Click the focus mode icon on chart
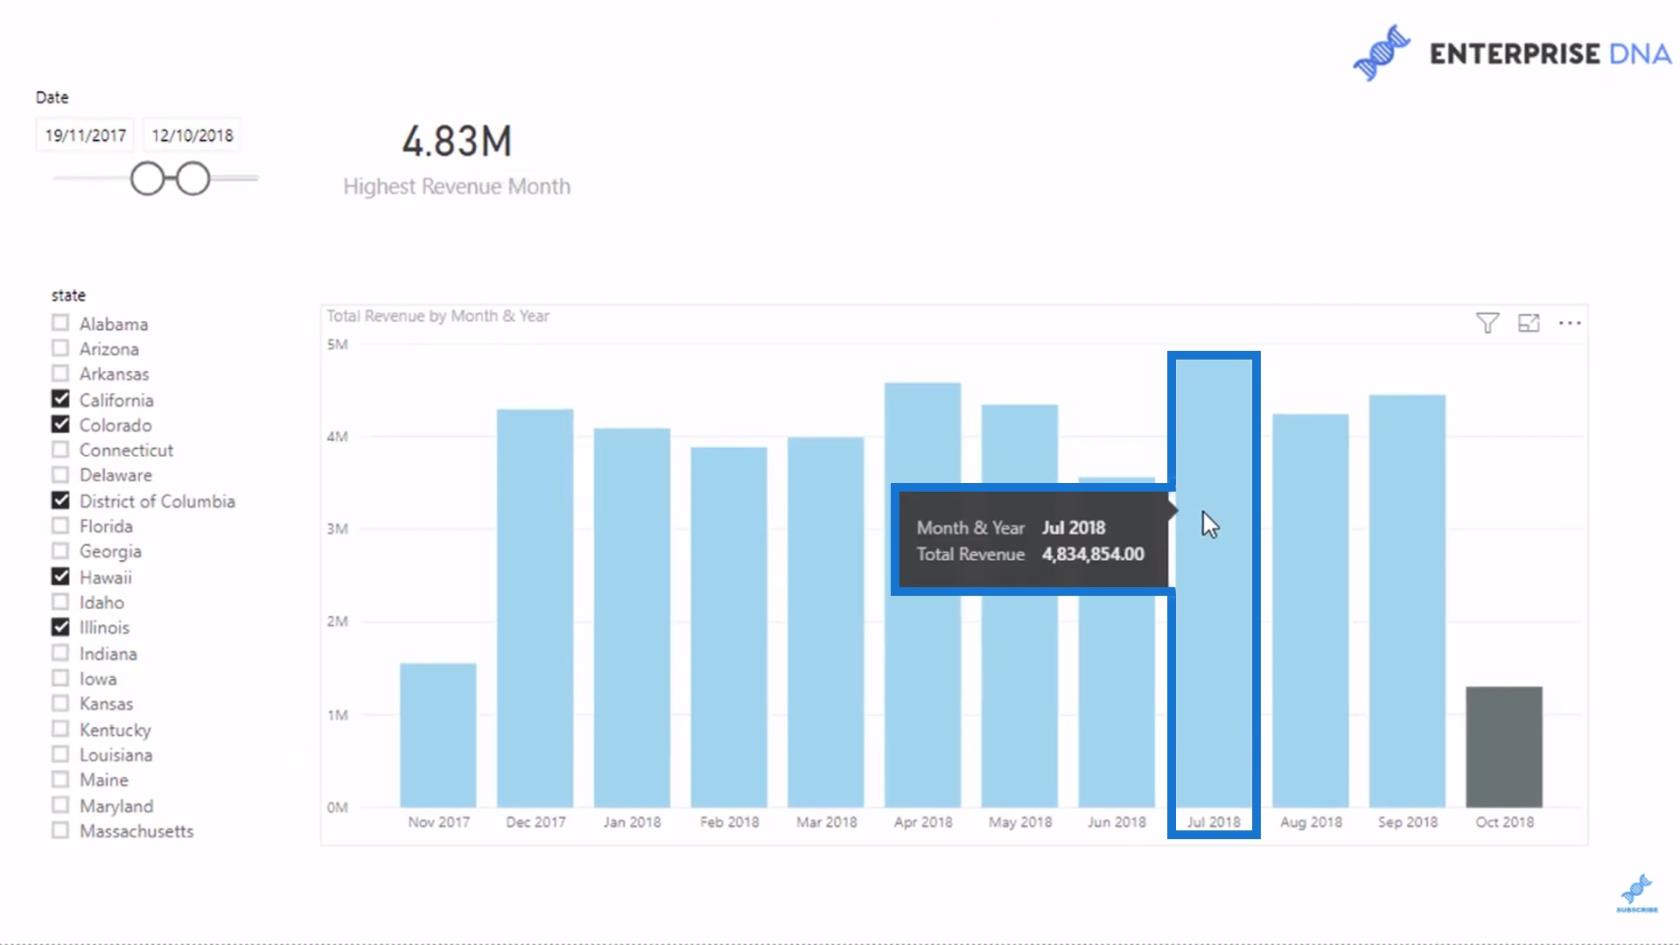Image resolution: width=1680 pixels, height=945 pixels. tap(1528, 323)
